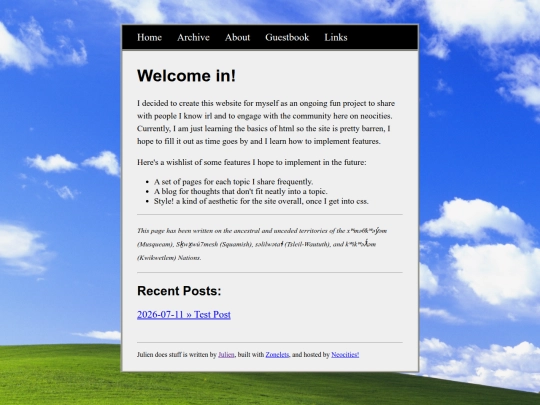
Task: Go to the Archive page
Action: pos(193,37)
